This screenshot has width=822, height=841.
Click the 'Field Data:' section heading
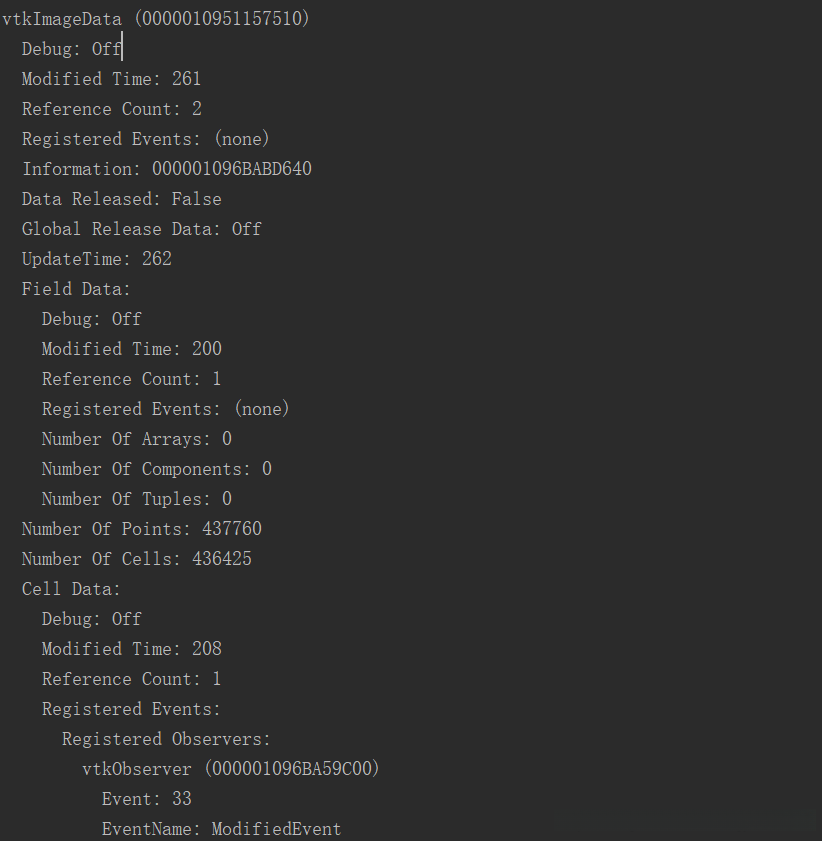click(76, 289)
